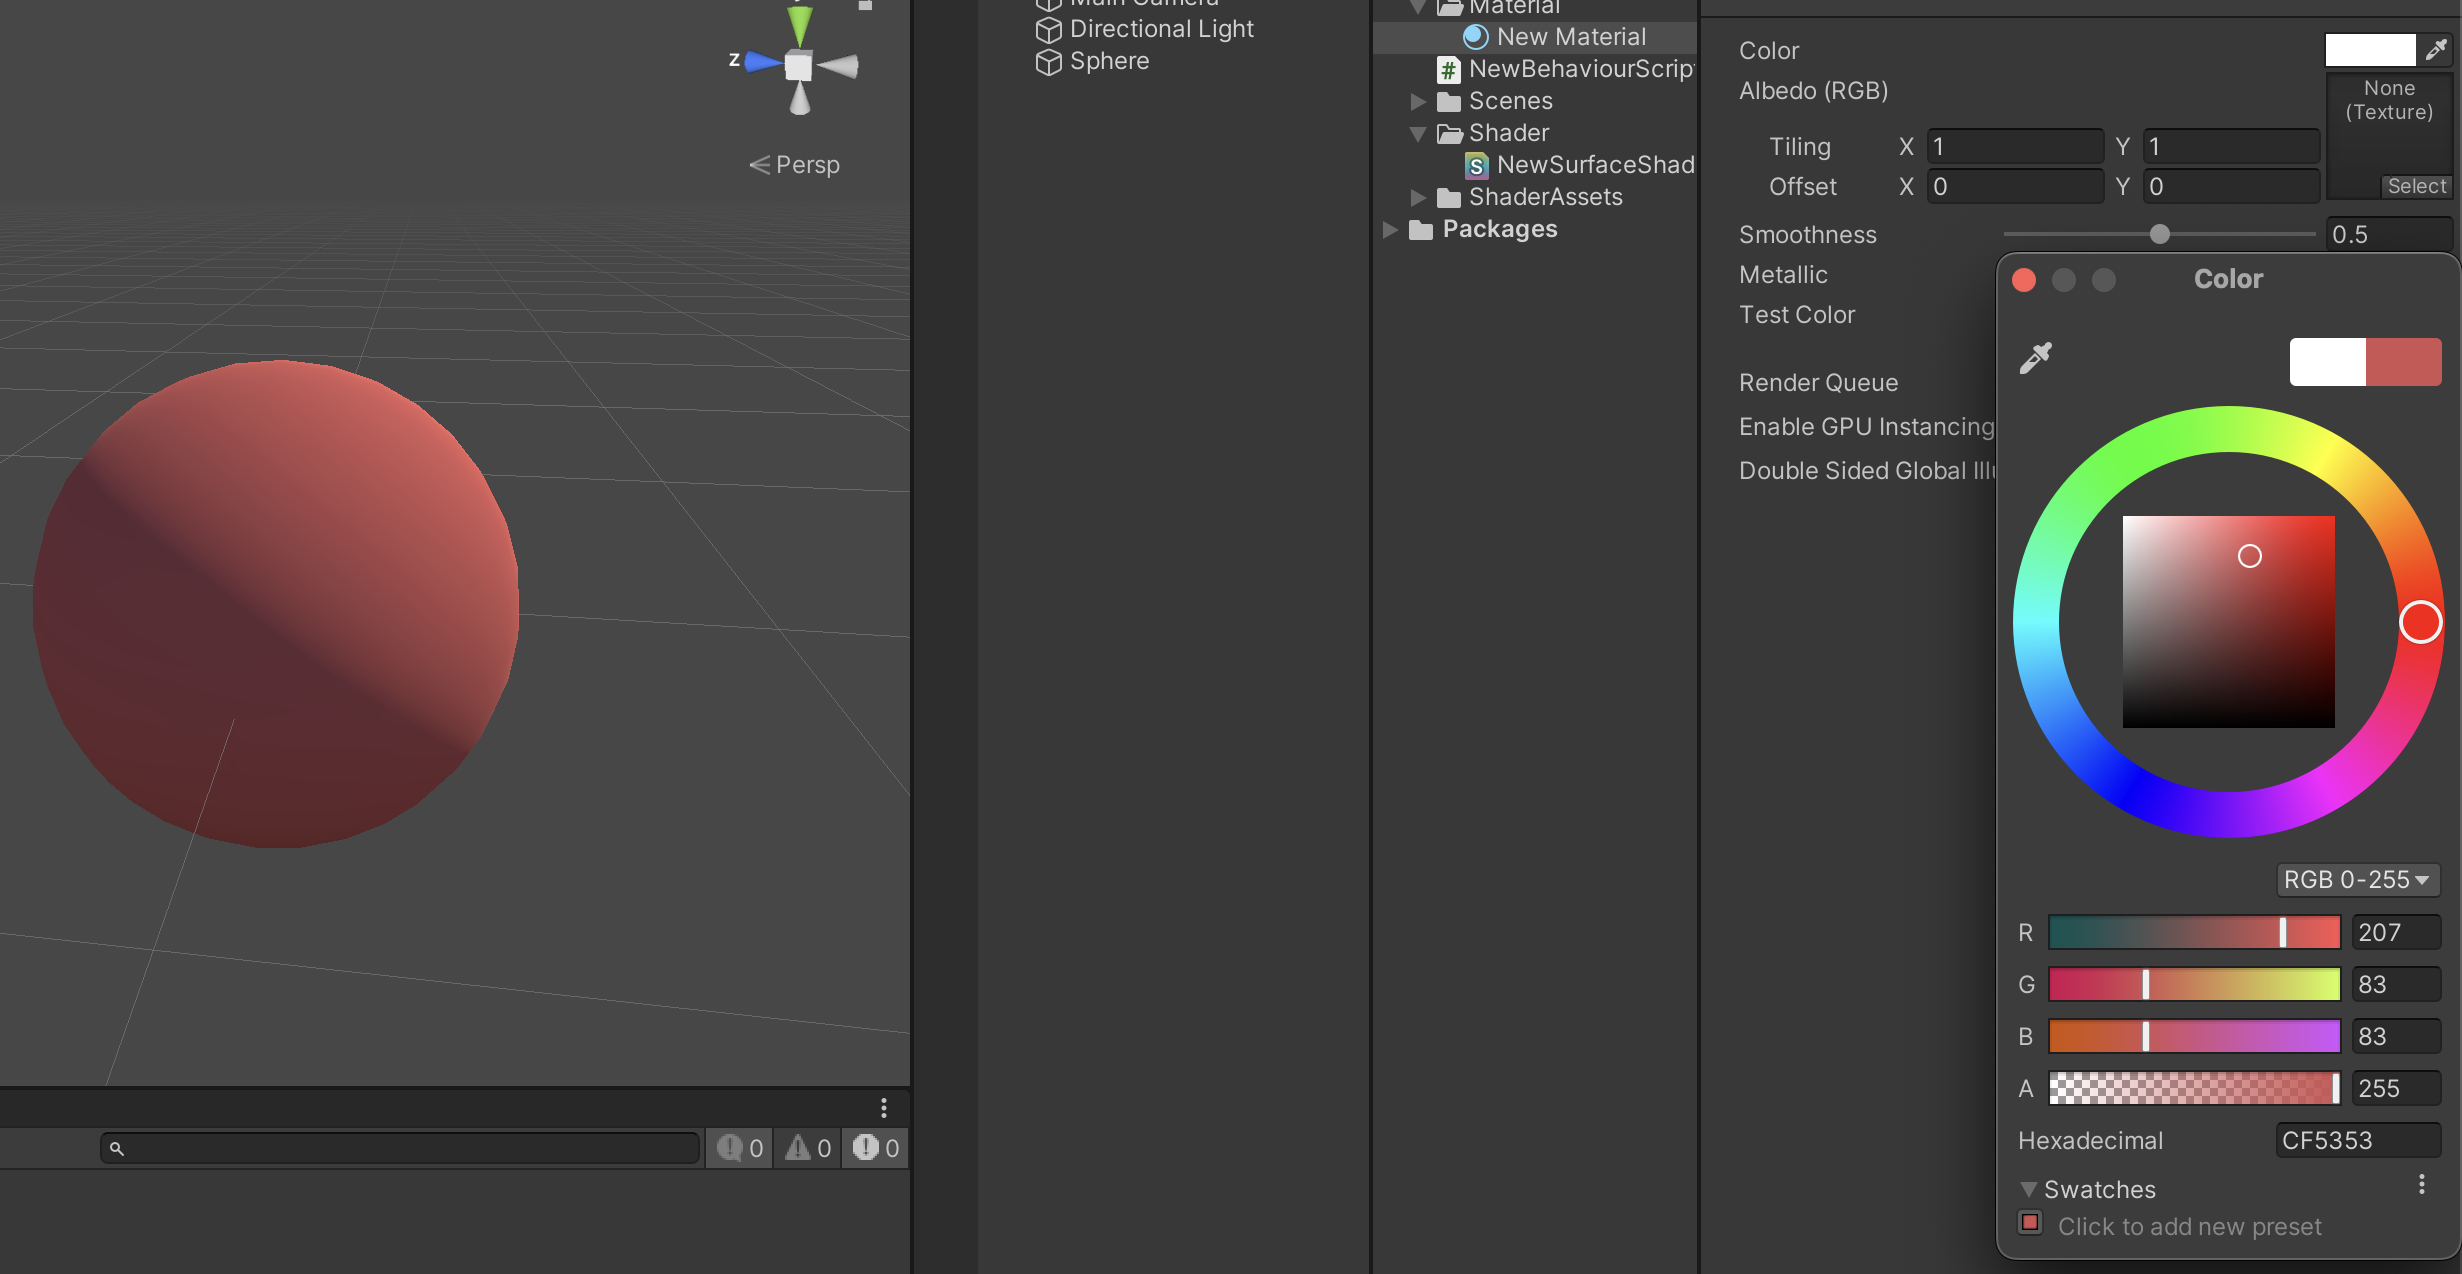This screenshot has height=1274, width=2462.
Task: Click the Sphere cube icon in hierarchy
Action: click(x=1048, y=62)
